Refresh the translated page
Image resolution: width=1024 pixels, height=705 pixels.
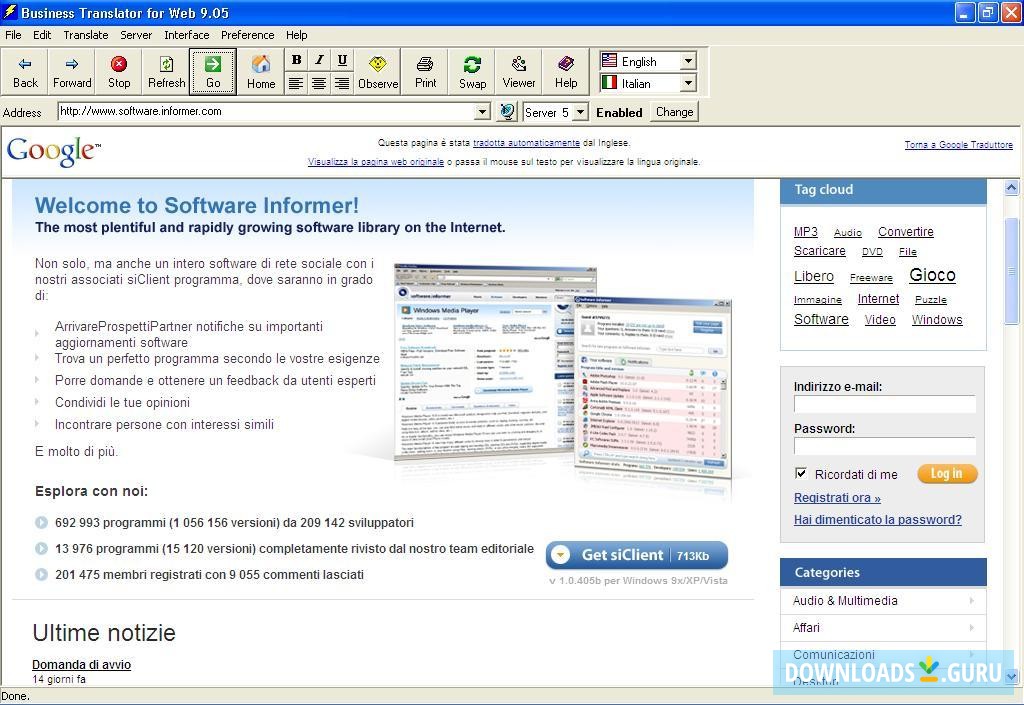coord(166,70)
